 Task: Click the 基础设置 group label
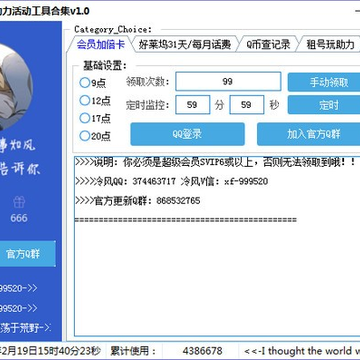(x=105, y=66)
